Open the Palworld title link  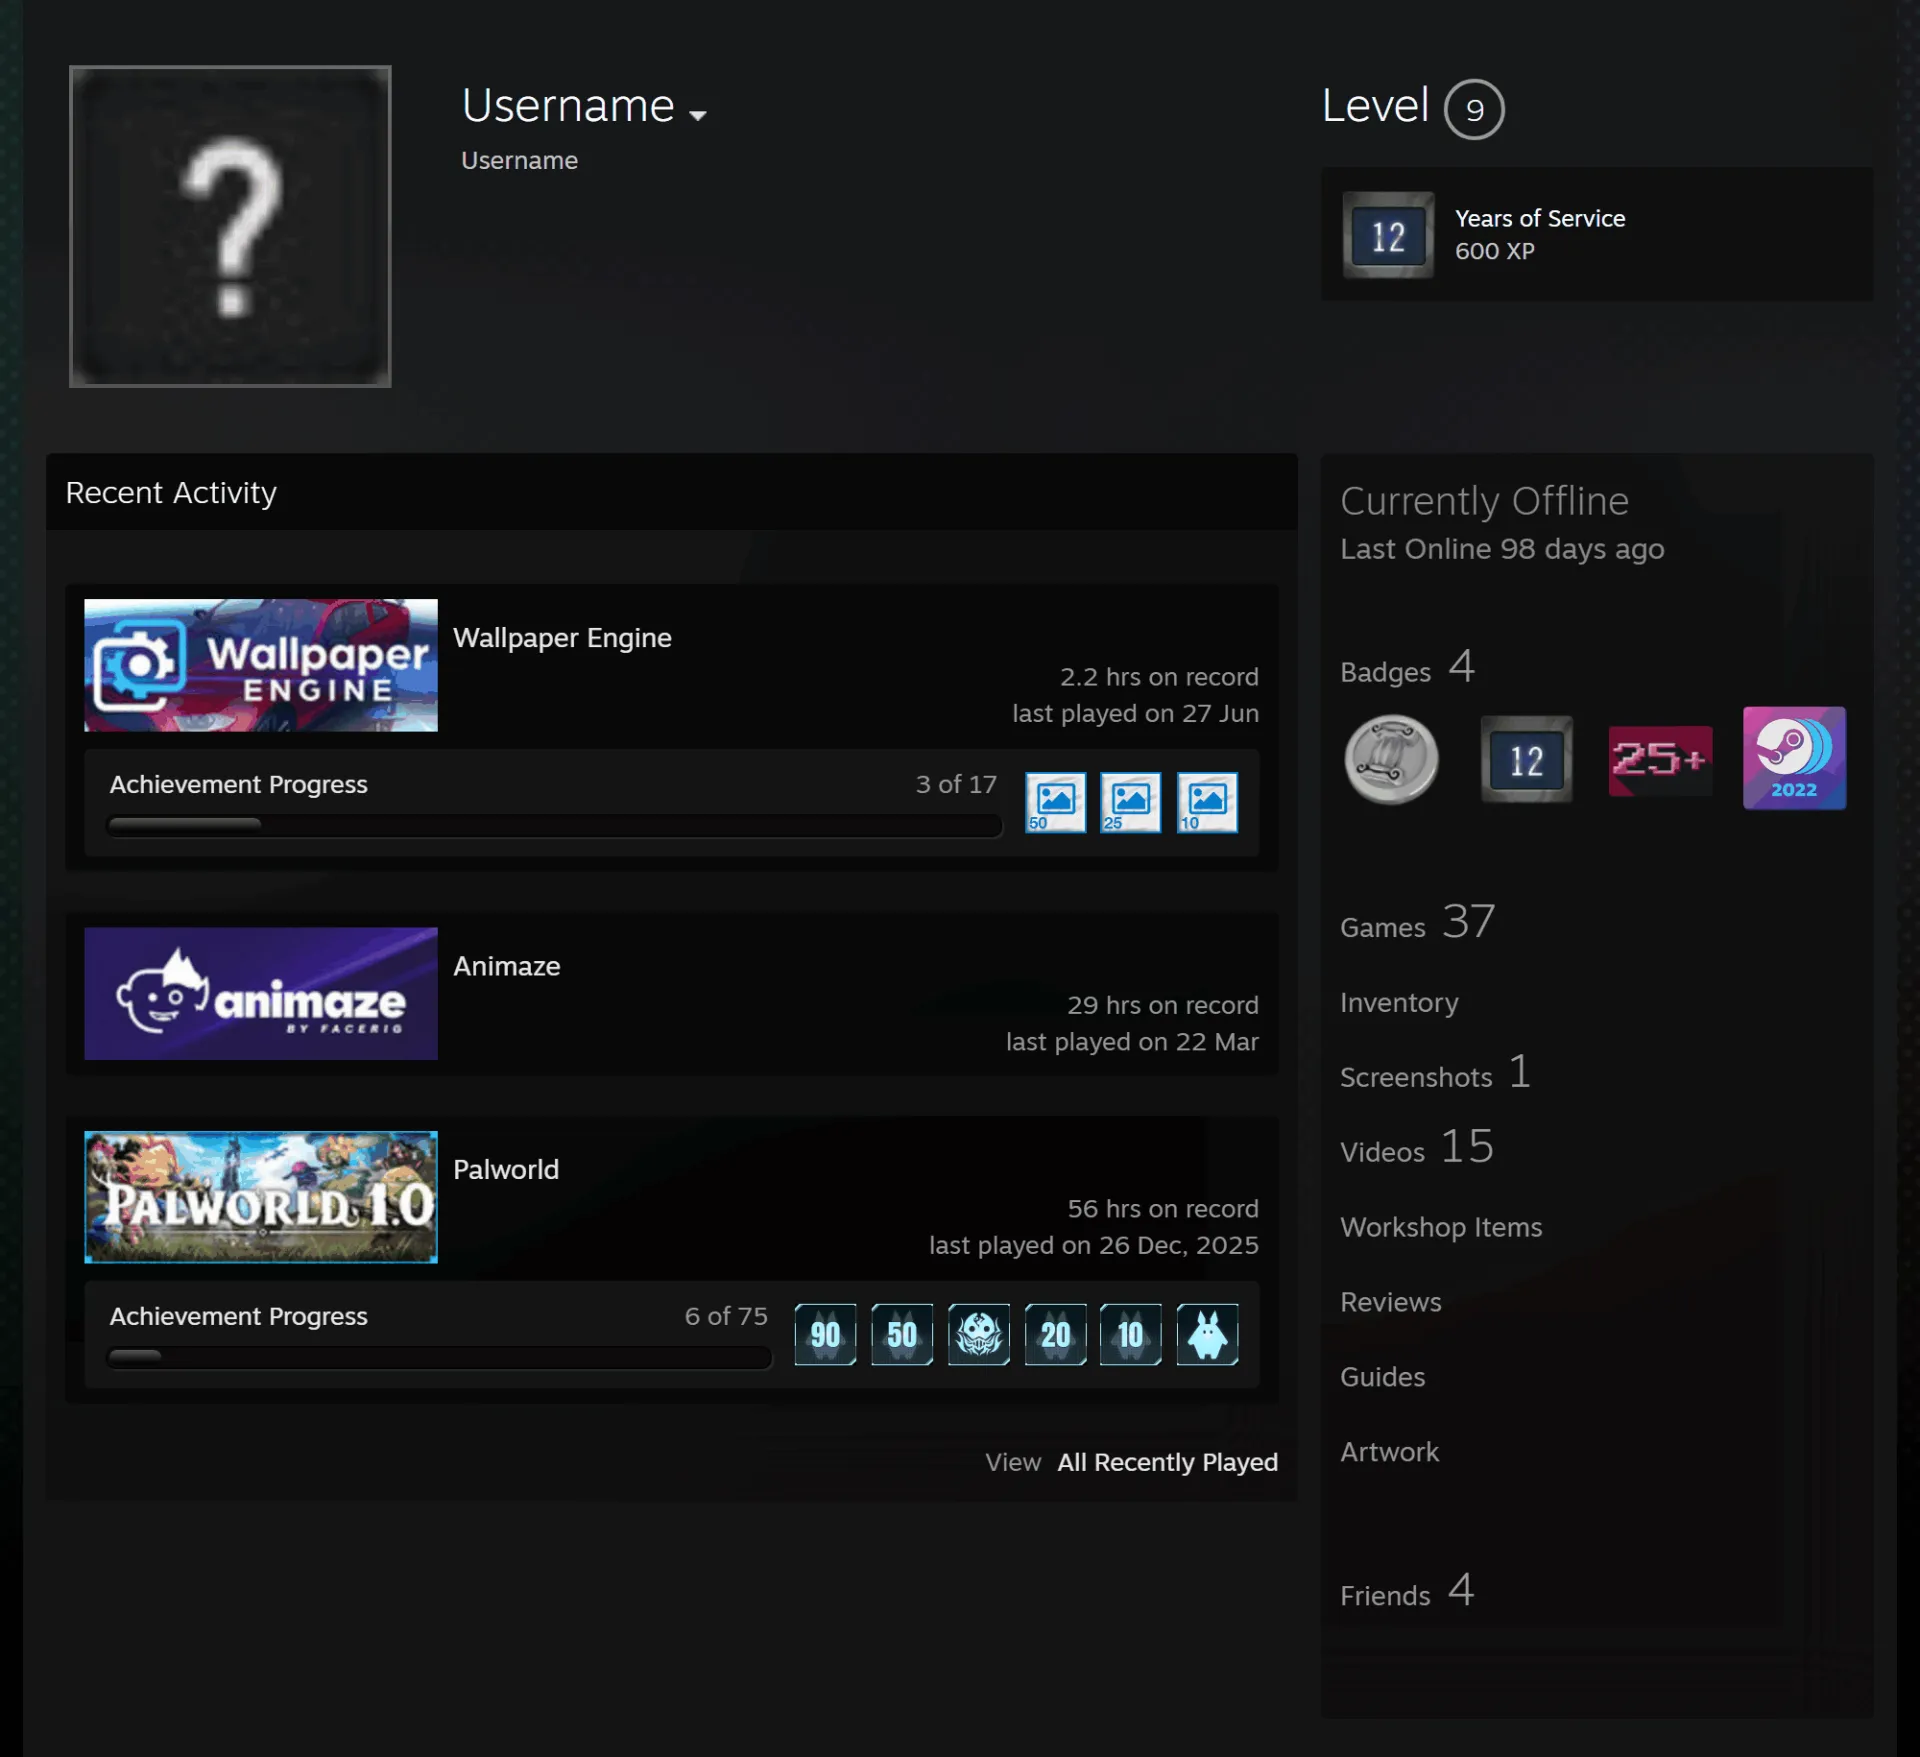[506, 1169]
